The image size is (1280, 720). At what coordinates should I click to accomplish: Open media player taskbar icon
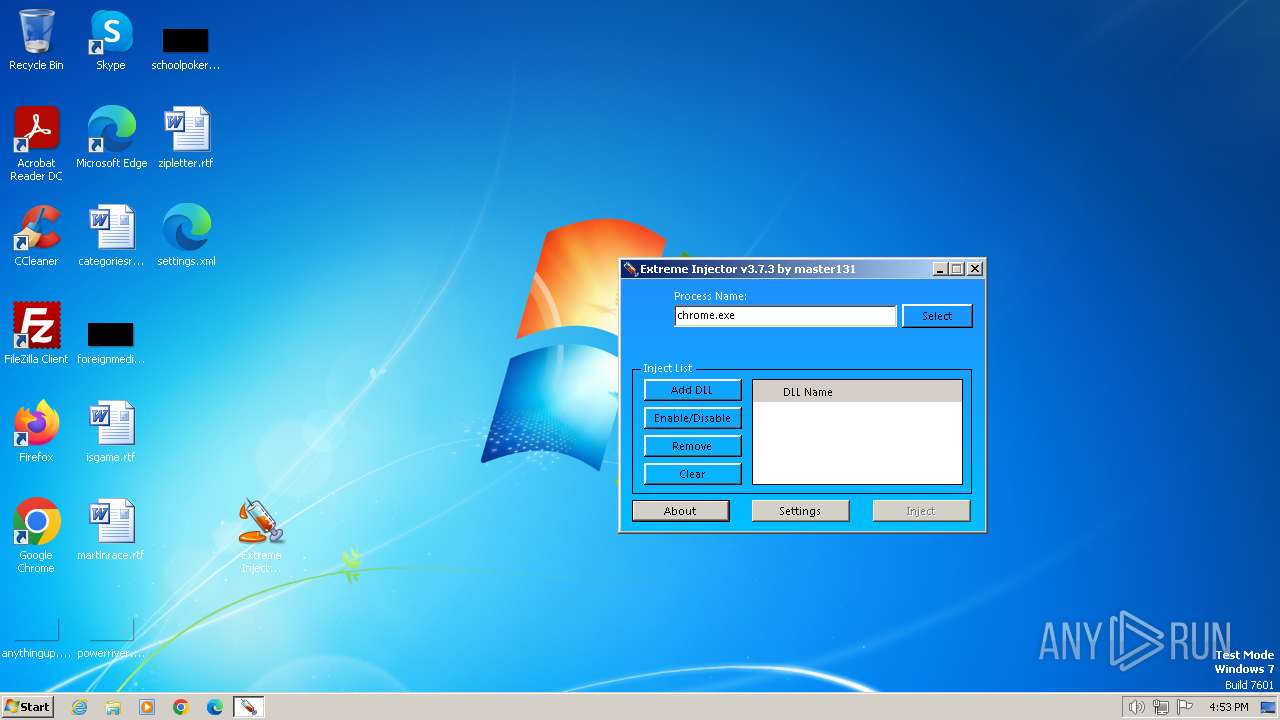(x=147, y=707)
